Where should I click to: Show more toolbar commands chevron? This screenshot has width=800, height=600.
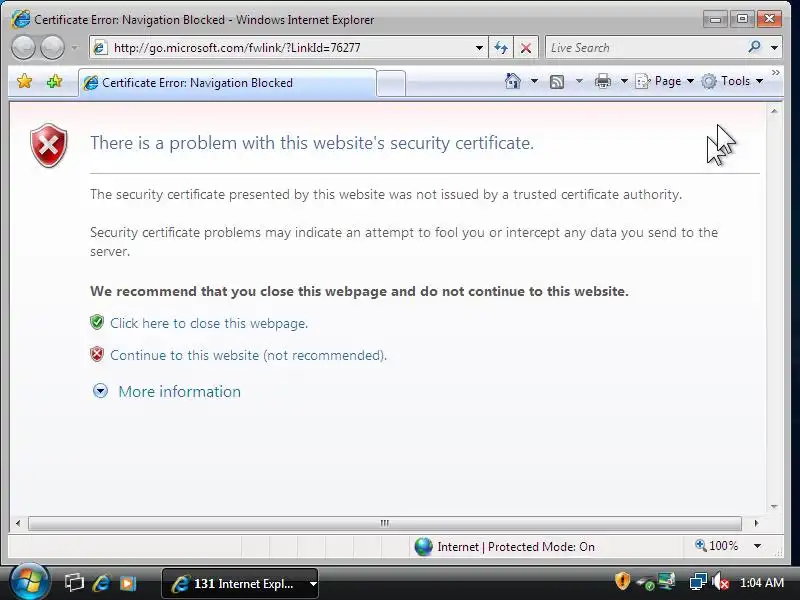pyautogui.click(x=776, y=73)
